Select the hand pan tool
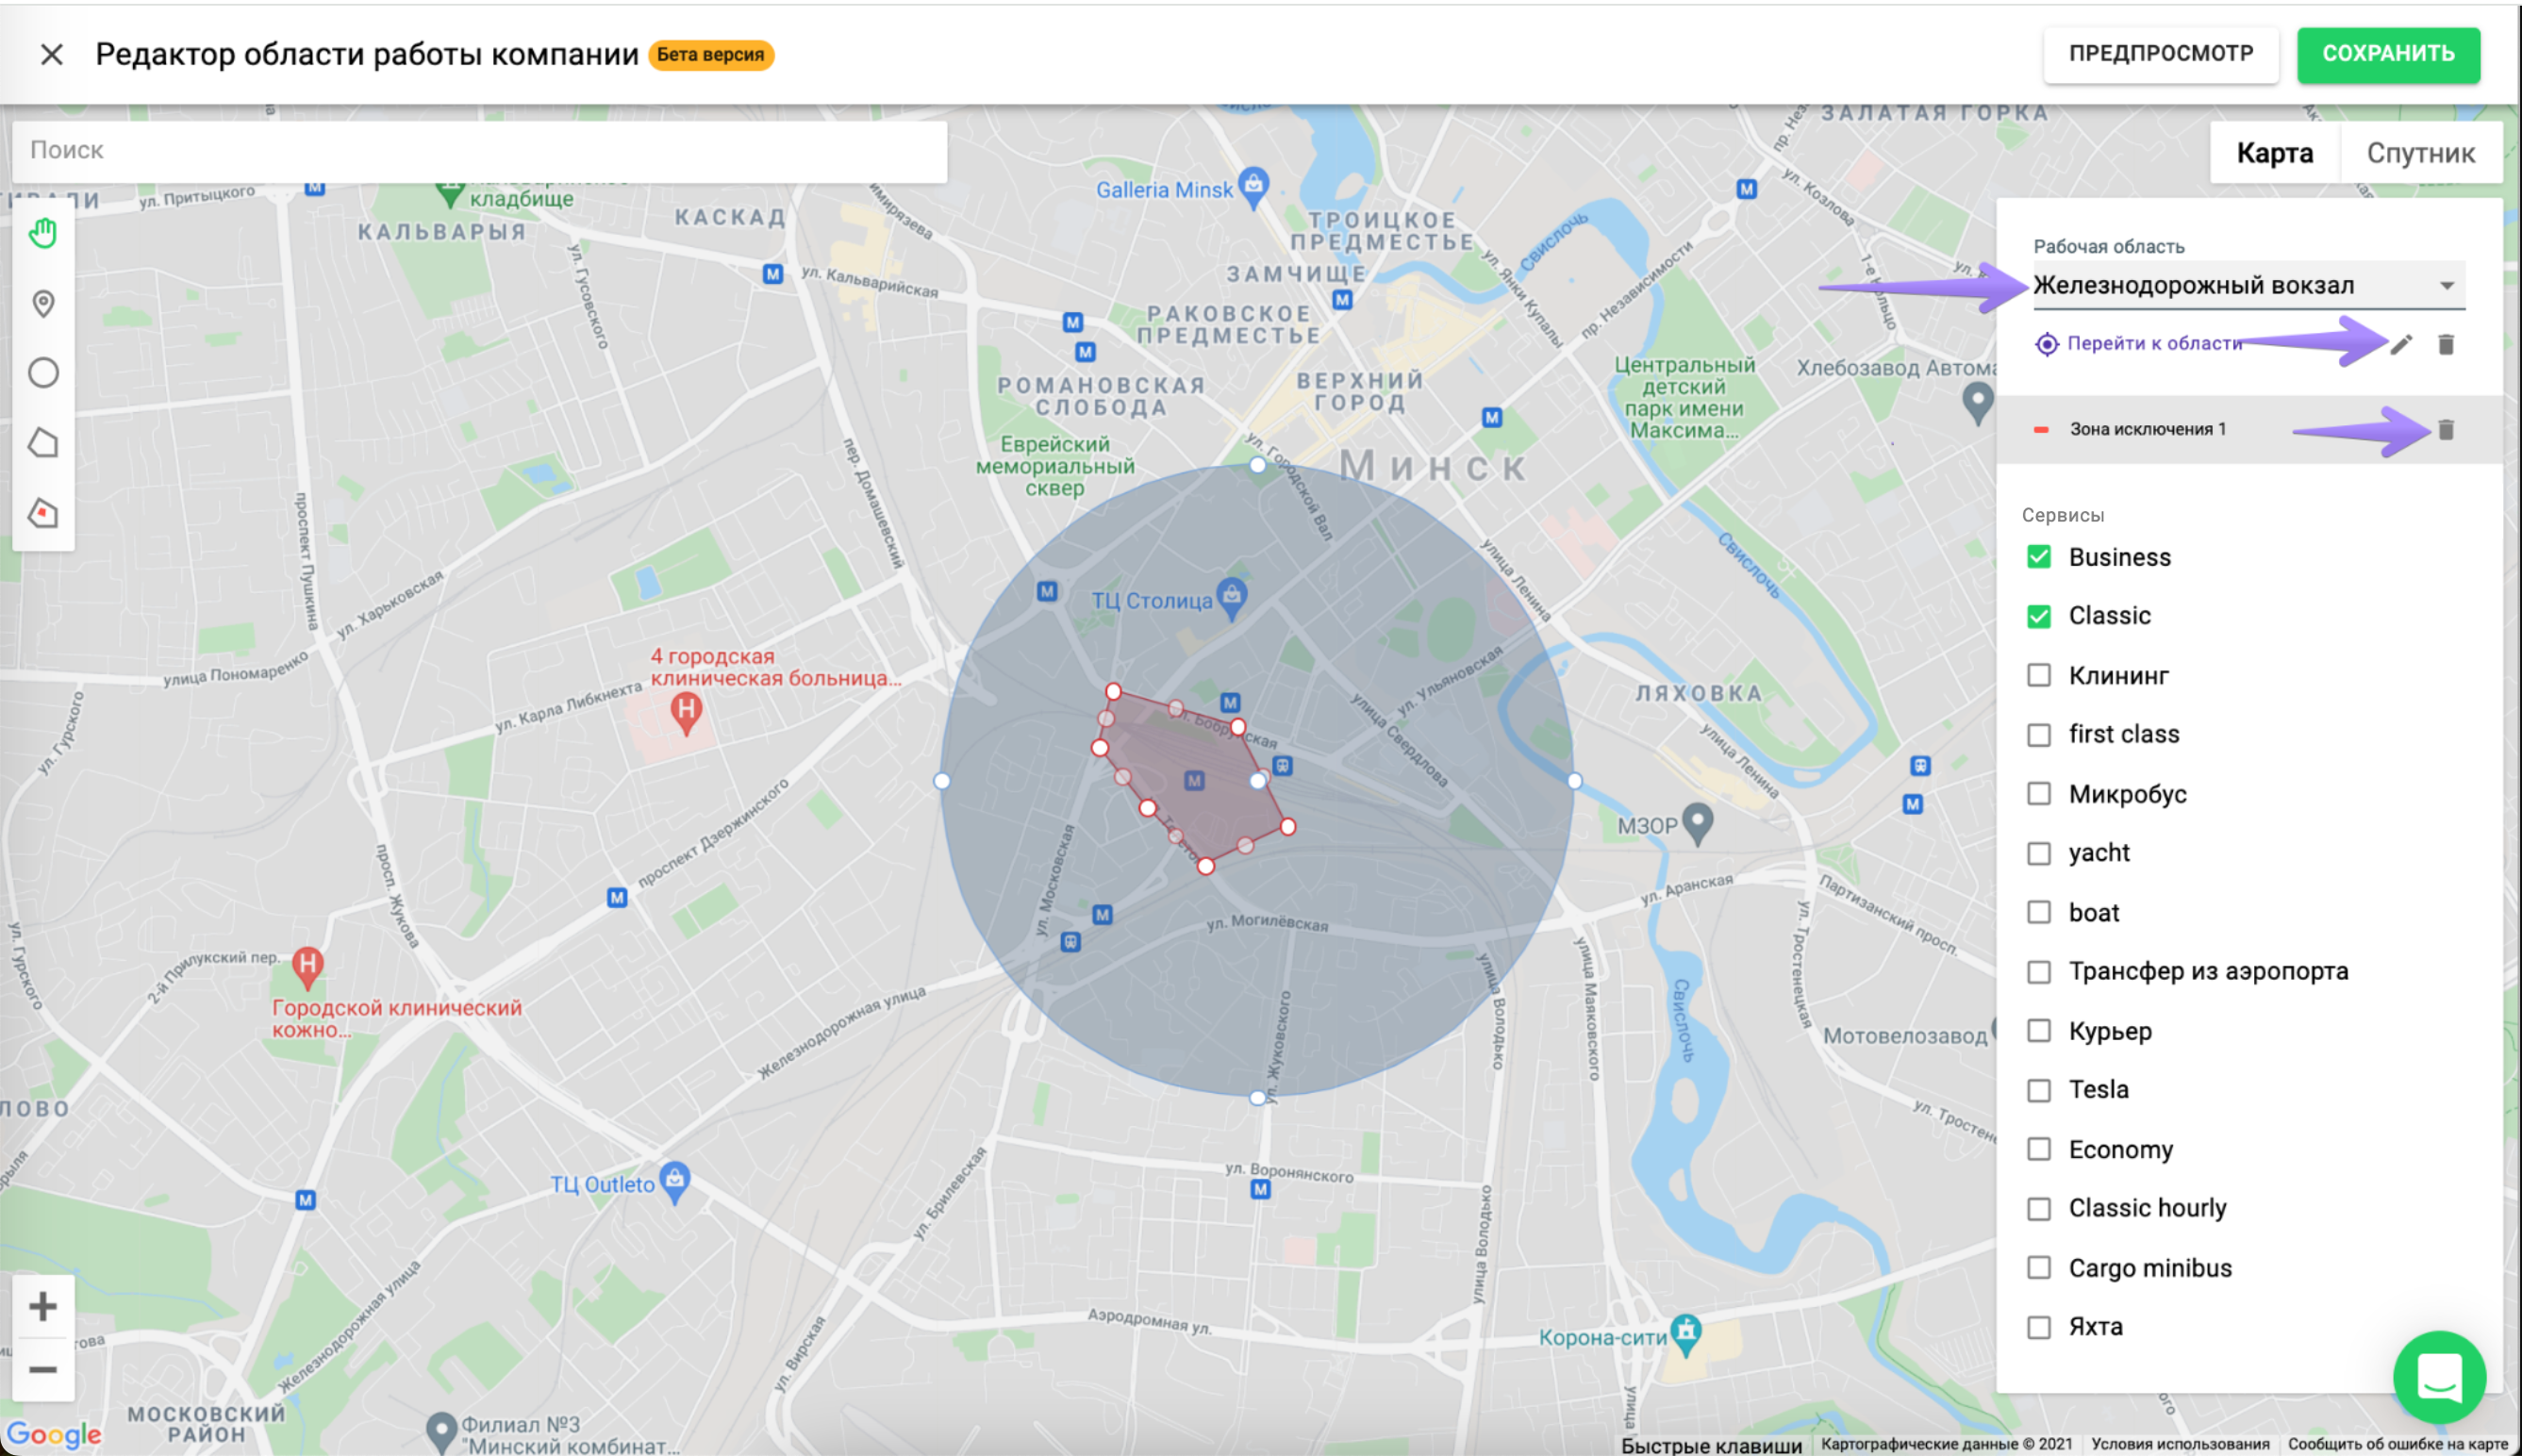Image resolution: width=2522 pixels, height=1456 pixels. coord(43,234)
